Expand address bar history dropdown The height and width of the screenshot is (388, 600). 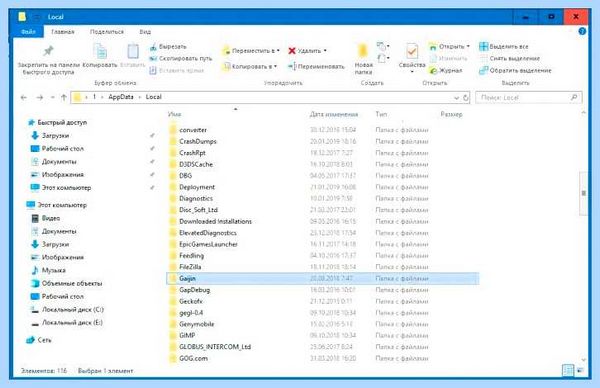point(456,98)
